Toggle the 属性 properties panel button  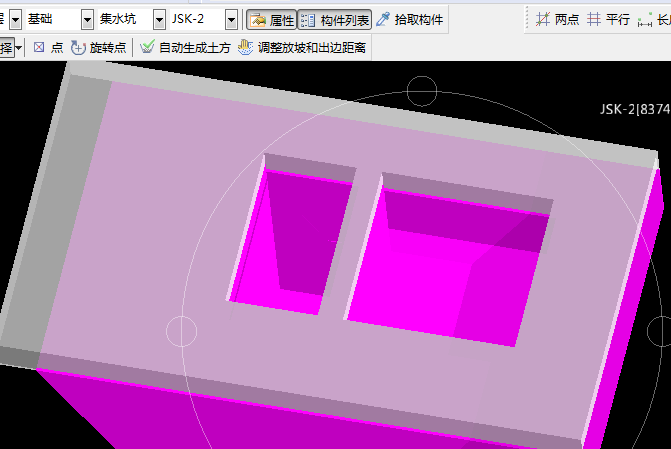pos(271,20)
